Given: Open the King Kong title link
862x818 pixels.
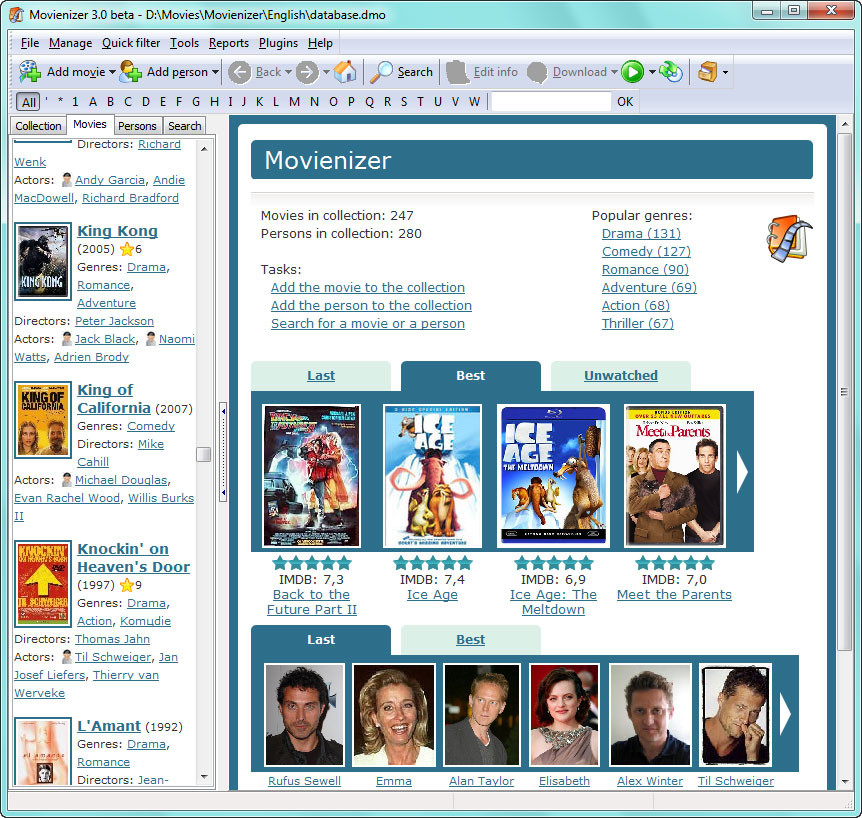Looking at the screenshot, I should [118, 231].
